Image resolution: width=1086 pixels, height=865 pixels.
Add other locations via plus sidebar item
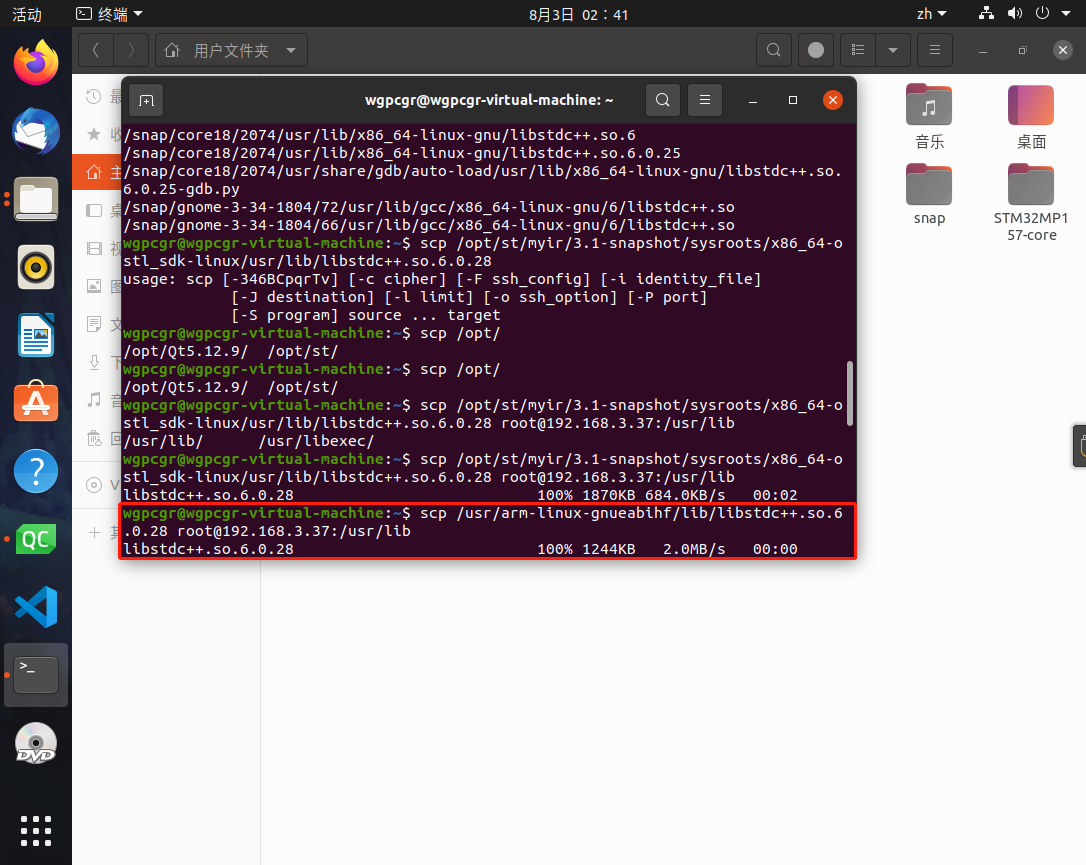pyautogui.click(x=94, y=532)
